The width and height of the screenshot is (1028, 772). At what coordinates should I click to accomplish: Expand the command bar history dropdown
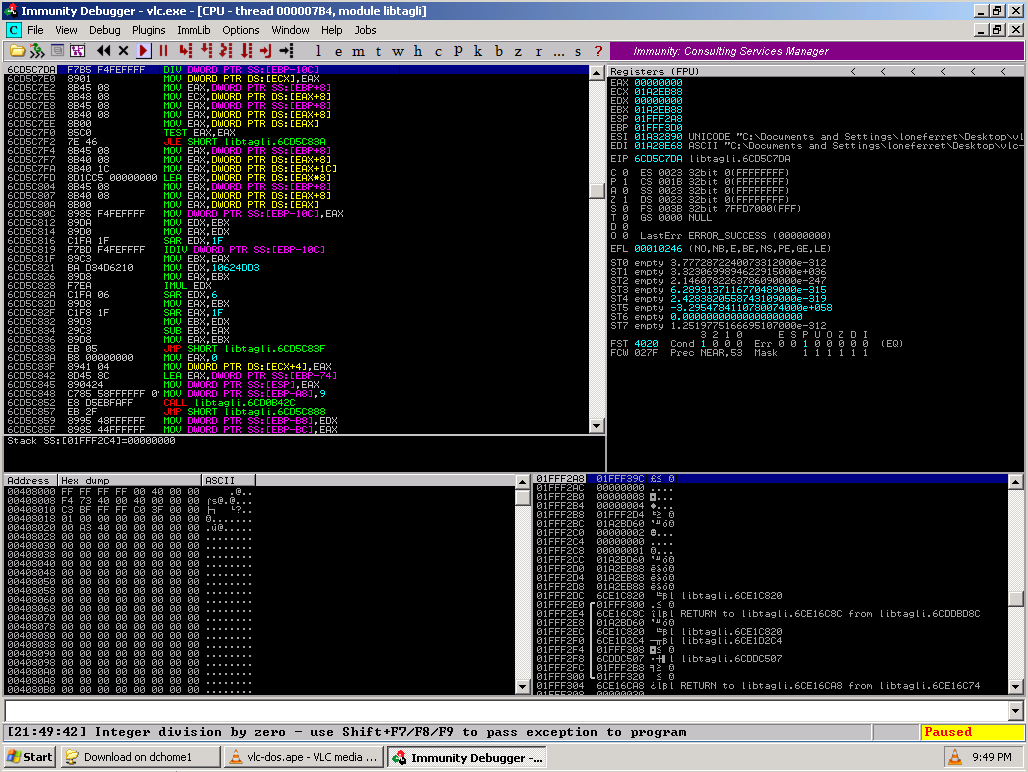pos(1016,710)
